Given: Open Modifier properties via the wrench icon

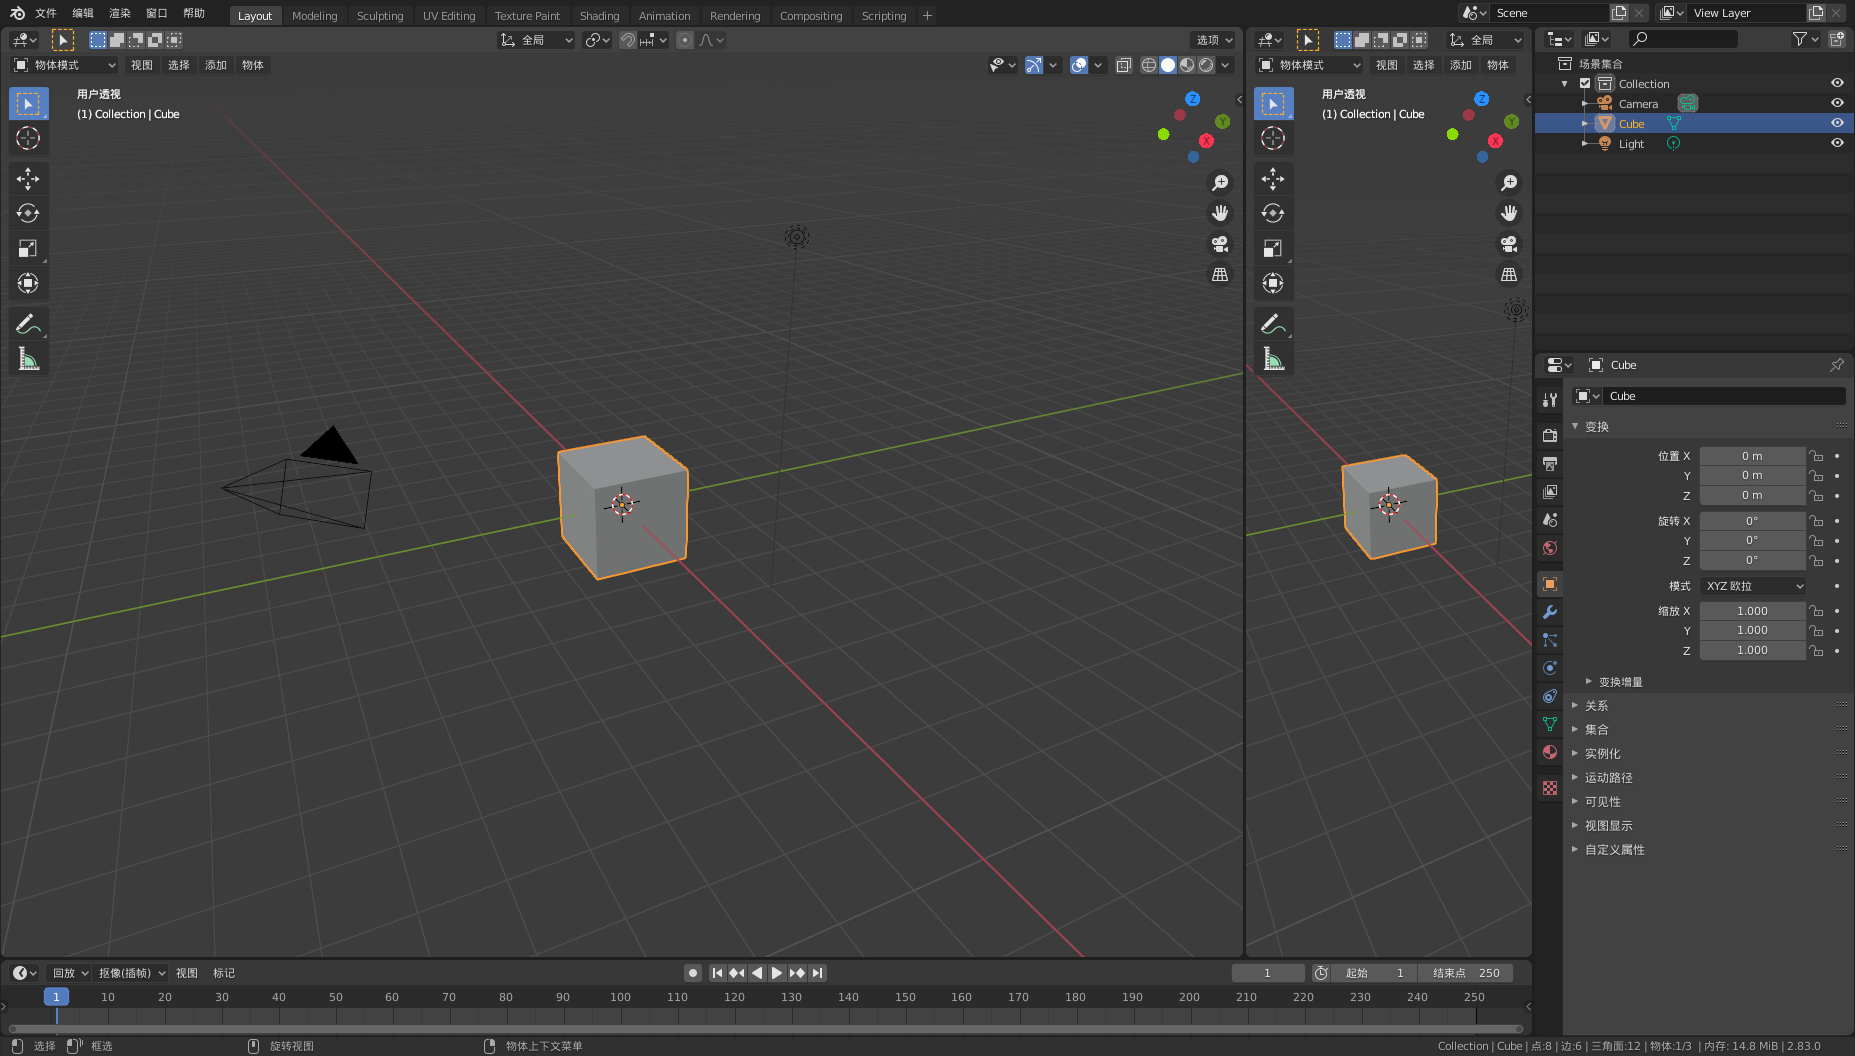Looking at the screenshot, I should (x=1550, y=611).
